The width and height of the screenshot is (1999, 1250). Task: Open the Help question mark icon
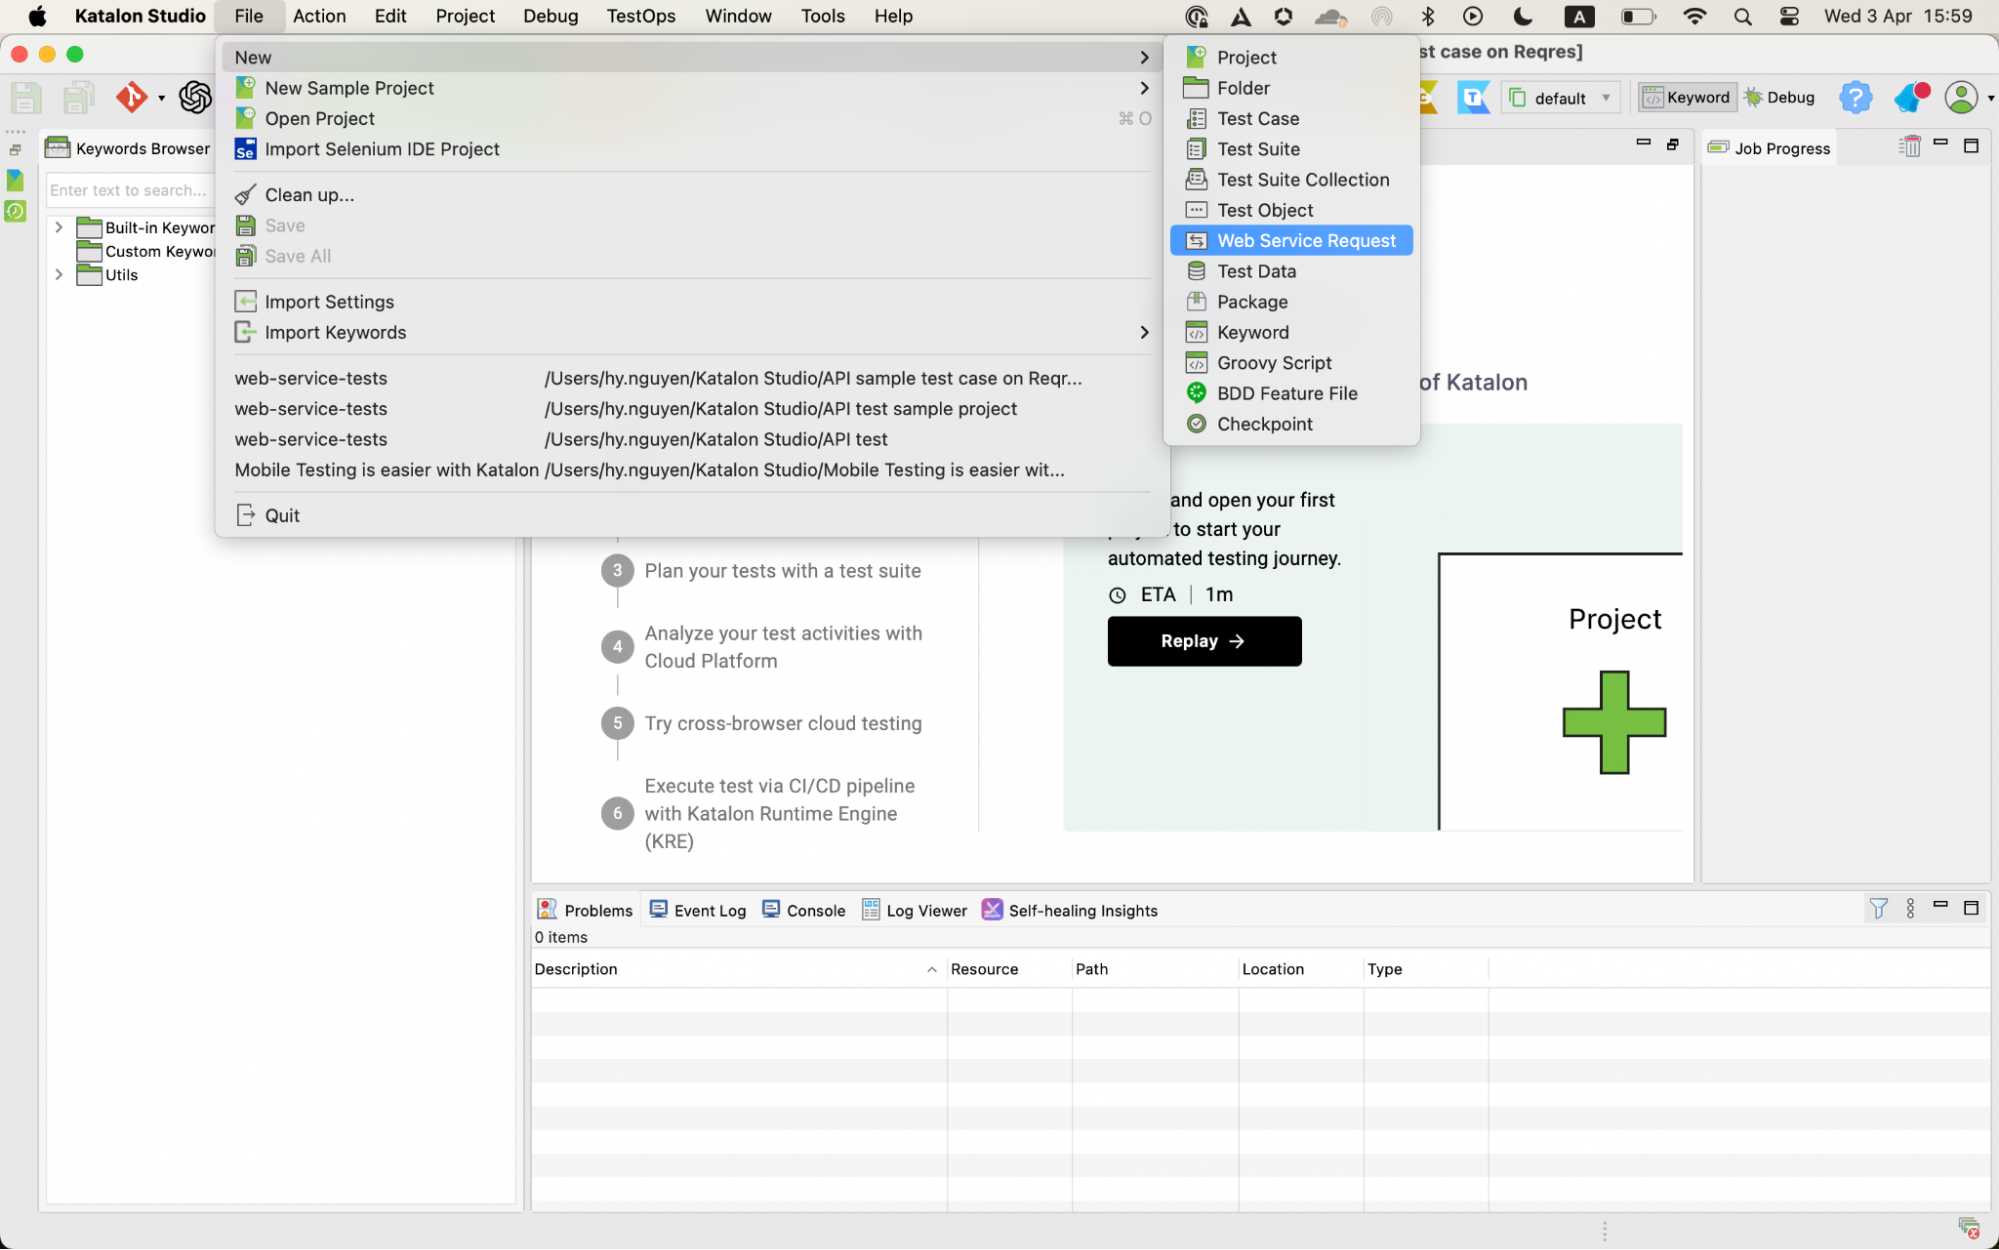coord(1855,97)
